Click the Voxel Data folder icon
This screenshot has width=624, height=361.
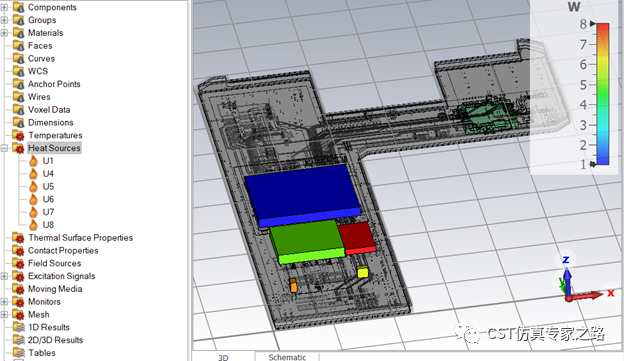[x=18, y=109]
